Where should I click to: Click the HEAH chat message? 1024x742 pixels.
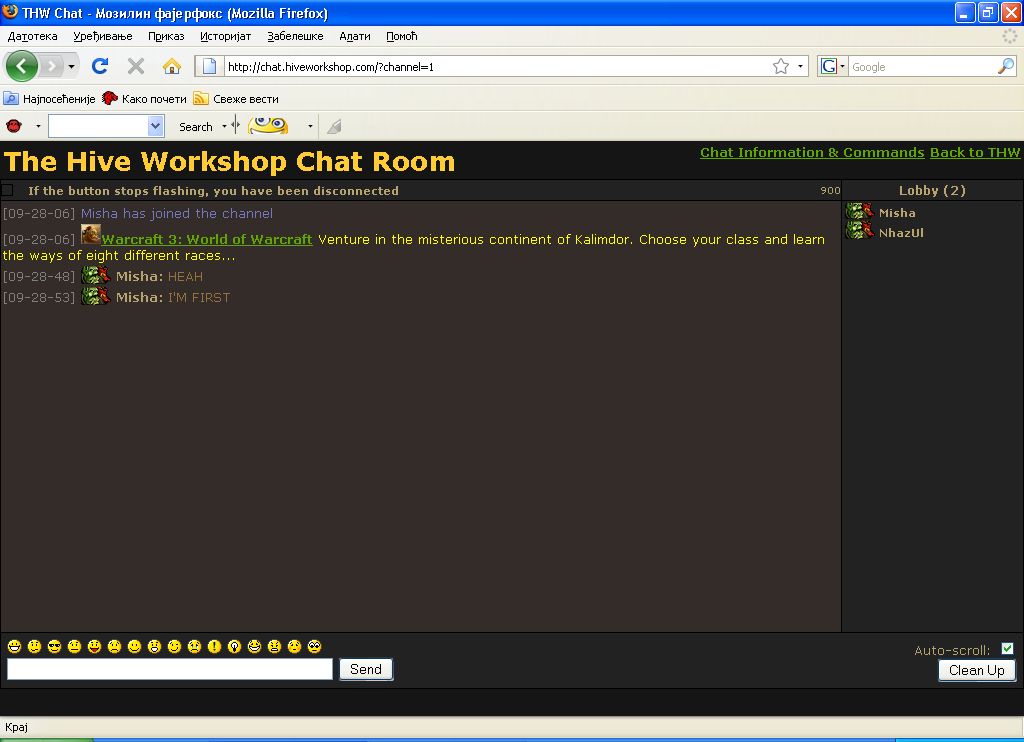pos(185,276)
